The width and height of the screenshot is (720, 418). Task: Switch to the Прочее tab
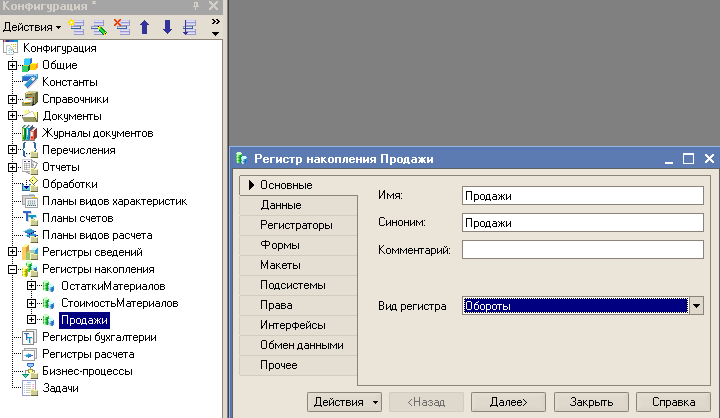(298, 365)
